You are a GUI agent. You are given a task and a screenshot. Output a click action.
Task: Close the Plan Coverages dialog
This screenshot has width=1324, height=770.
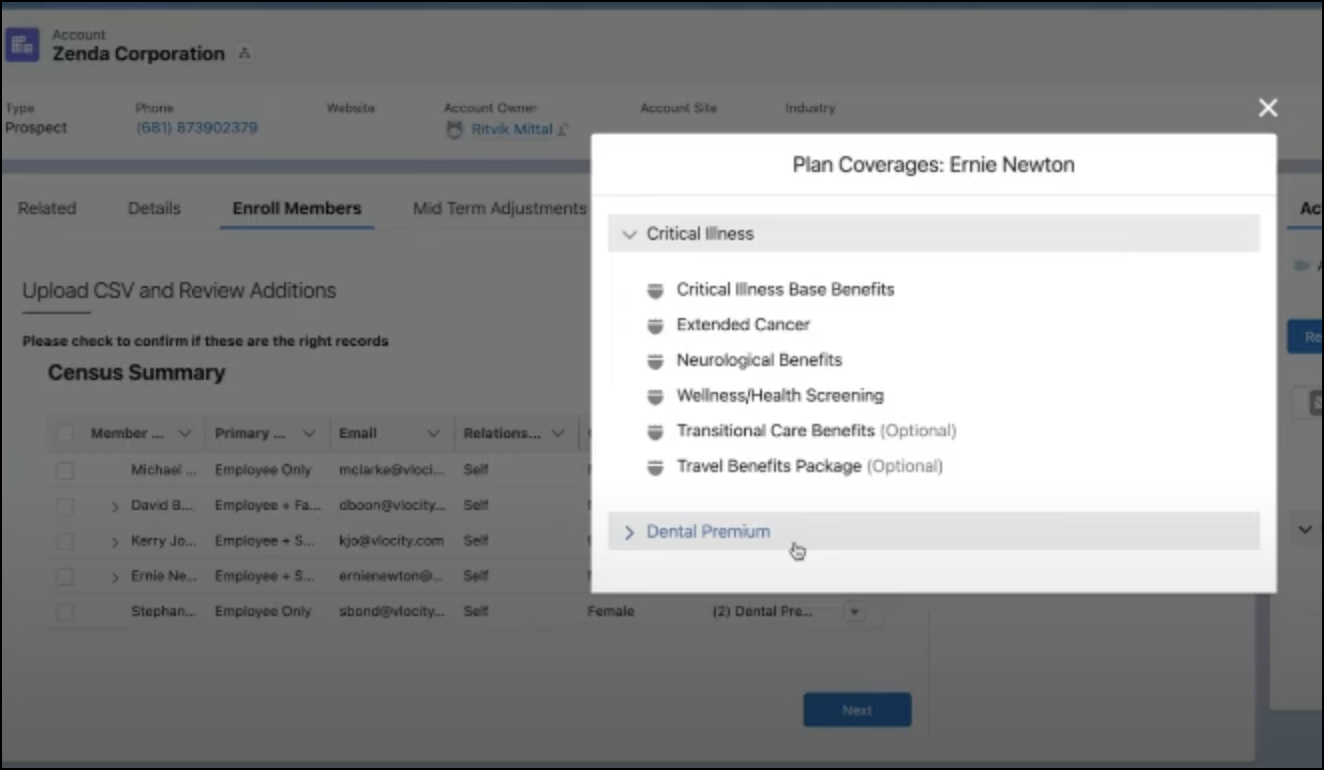tap(1268, 108)
